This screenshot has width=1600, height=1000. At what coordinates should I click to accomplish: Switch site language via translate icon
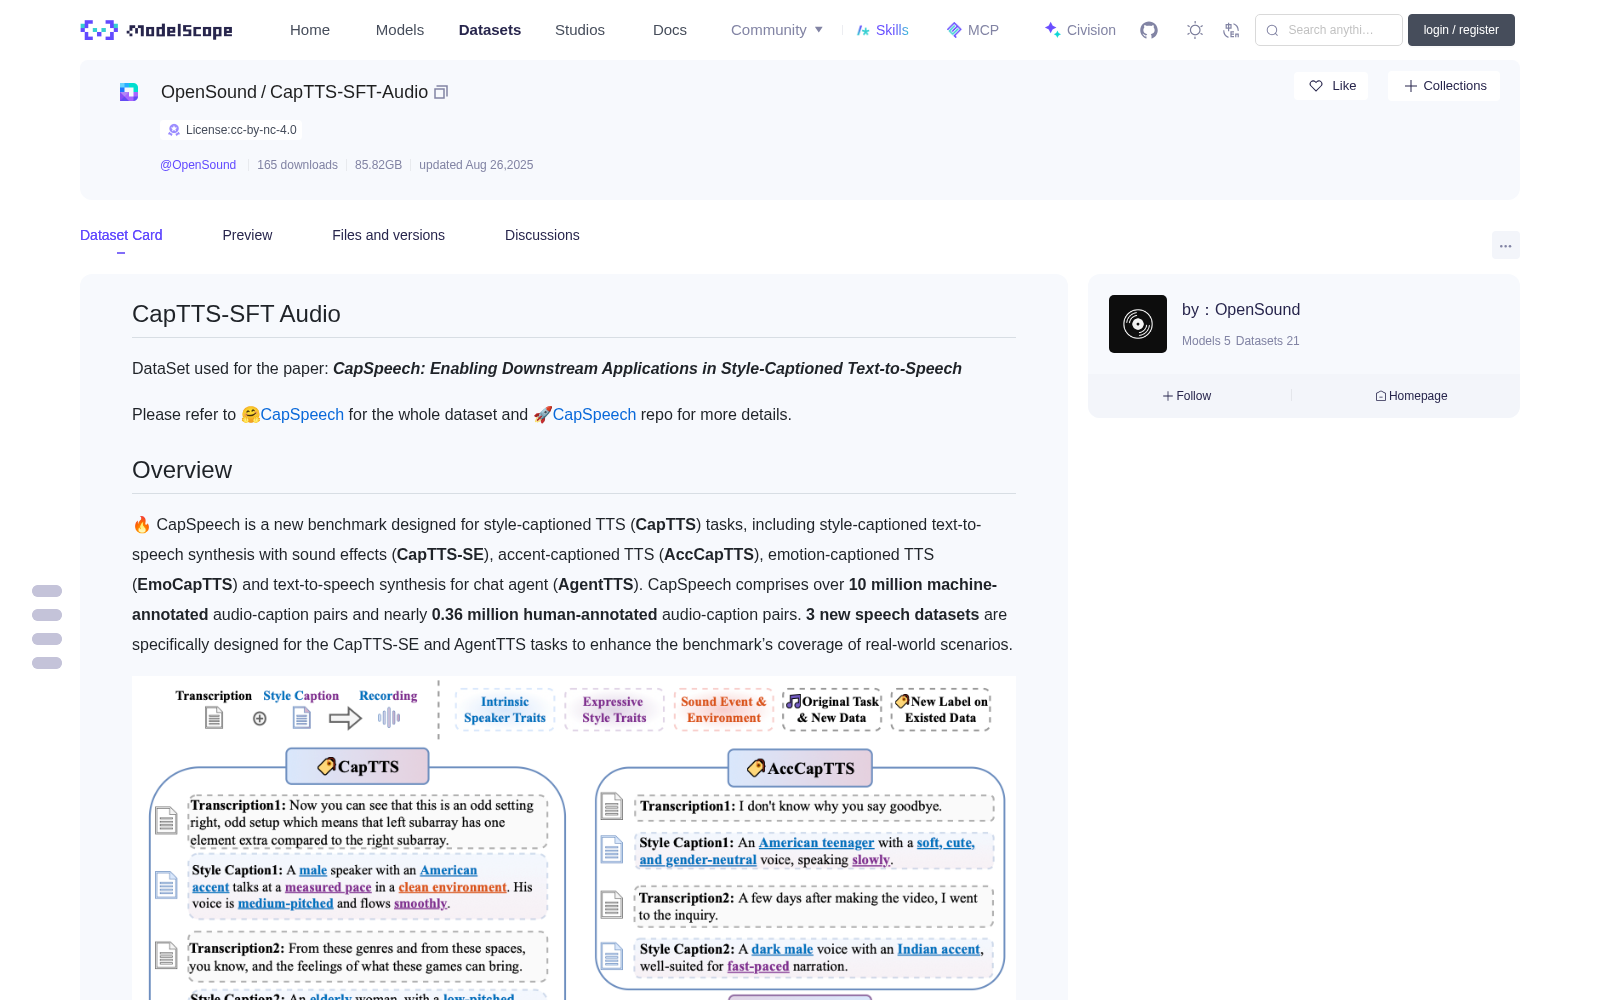[1232, 30]
